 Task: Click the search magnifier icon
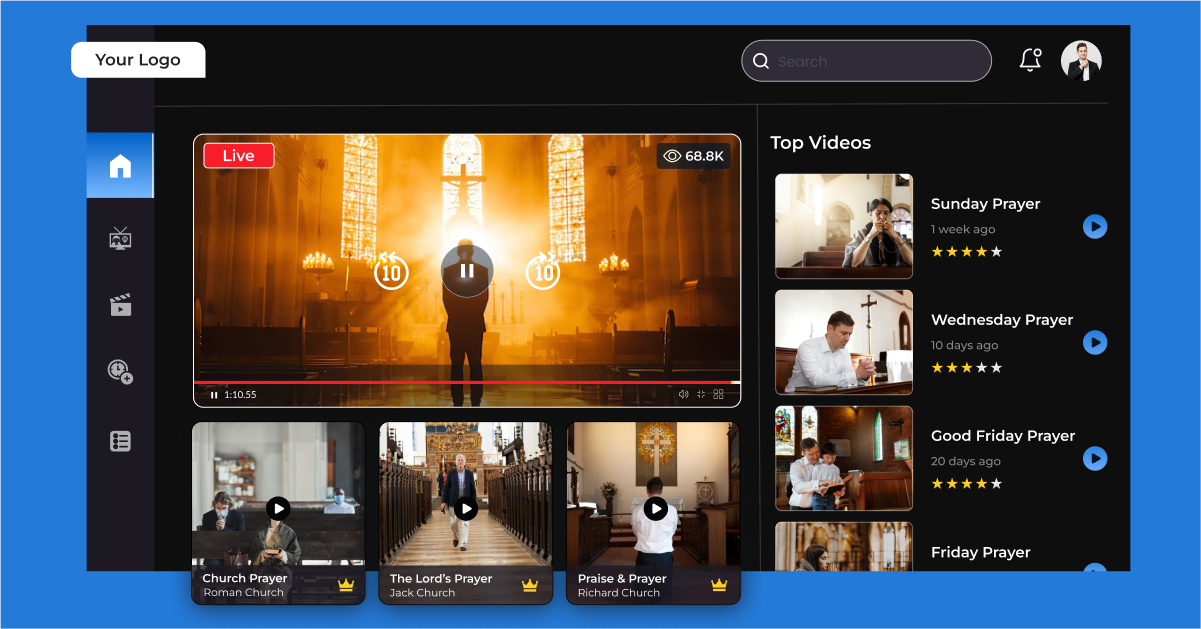pyautogui.click(x=761, y=61)
